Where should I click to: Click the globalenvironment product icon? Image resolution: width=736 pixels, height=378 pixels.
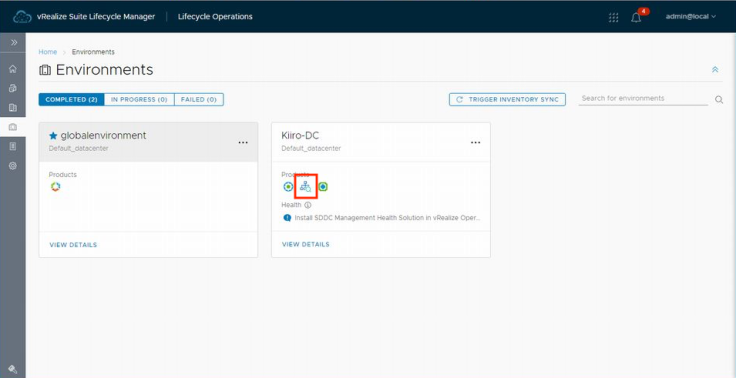point(55,187)
